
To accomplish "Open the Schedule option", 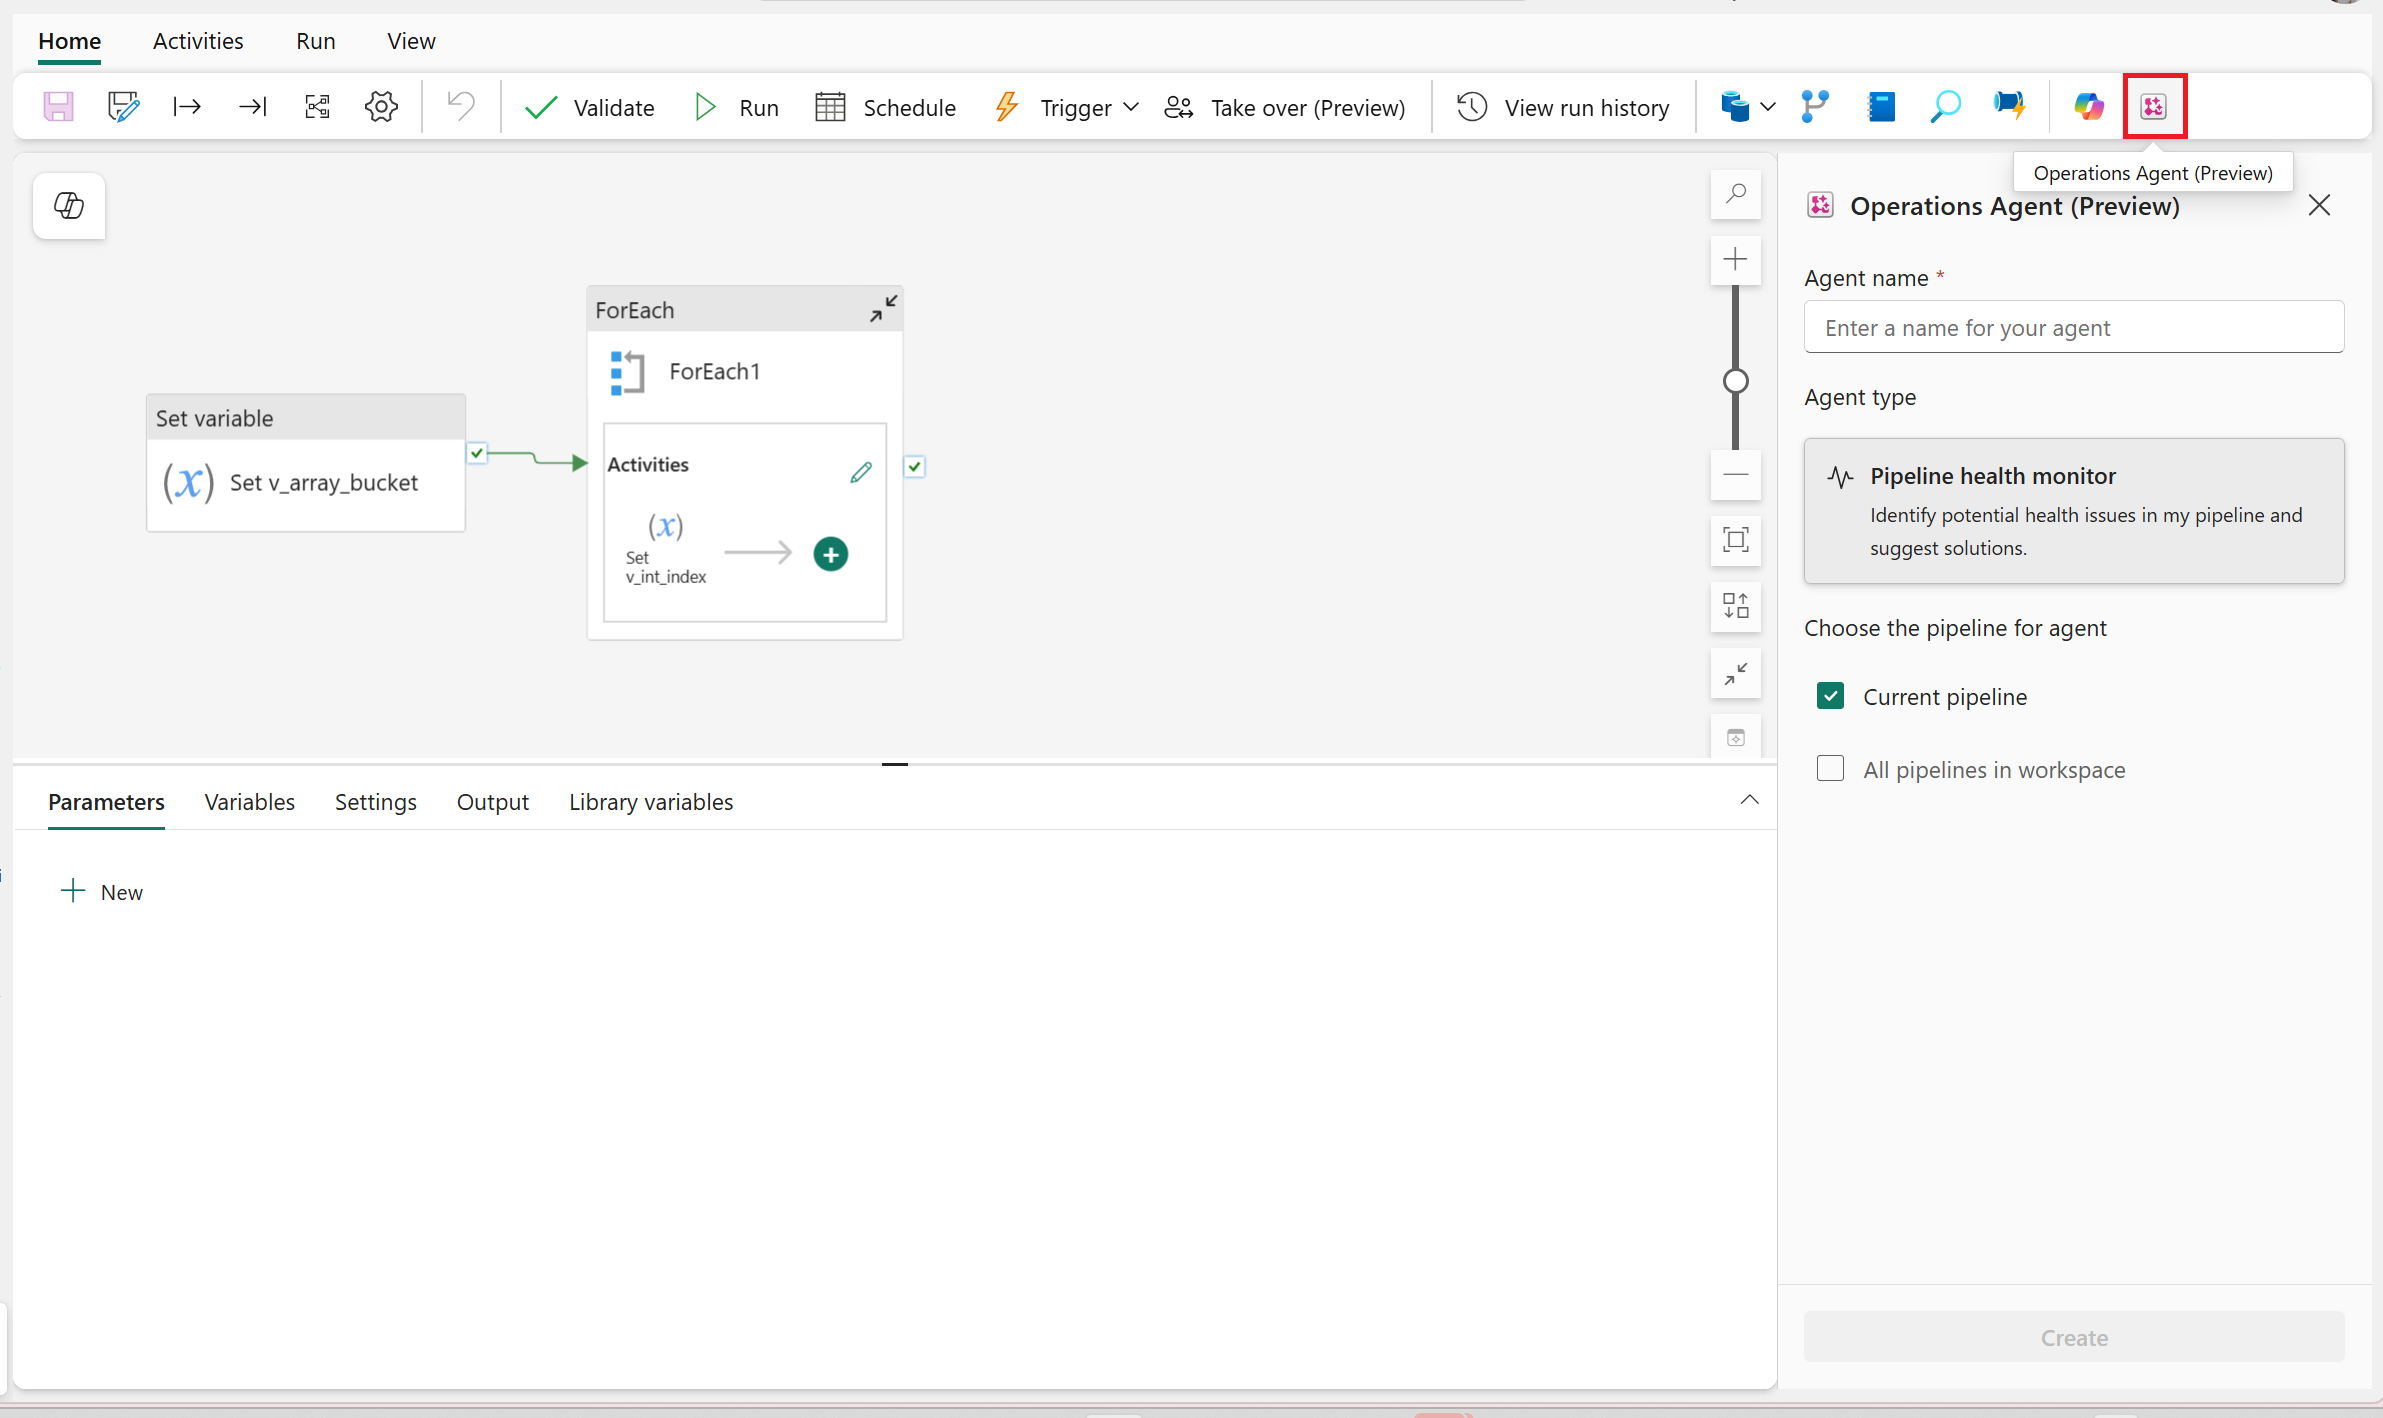I will click(x=885, y=107).
